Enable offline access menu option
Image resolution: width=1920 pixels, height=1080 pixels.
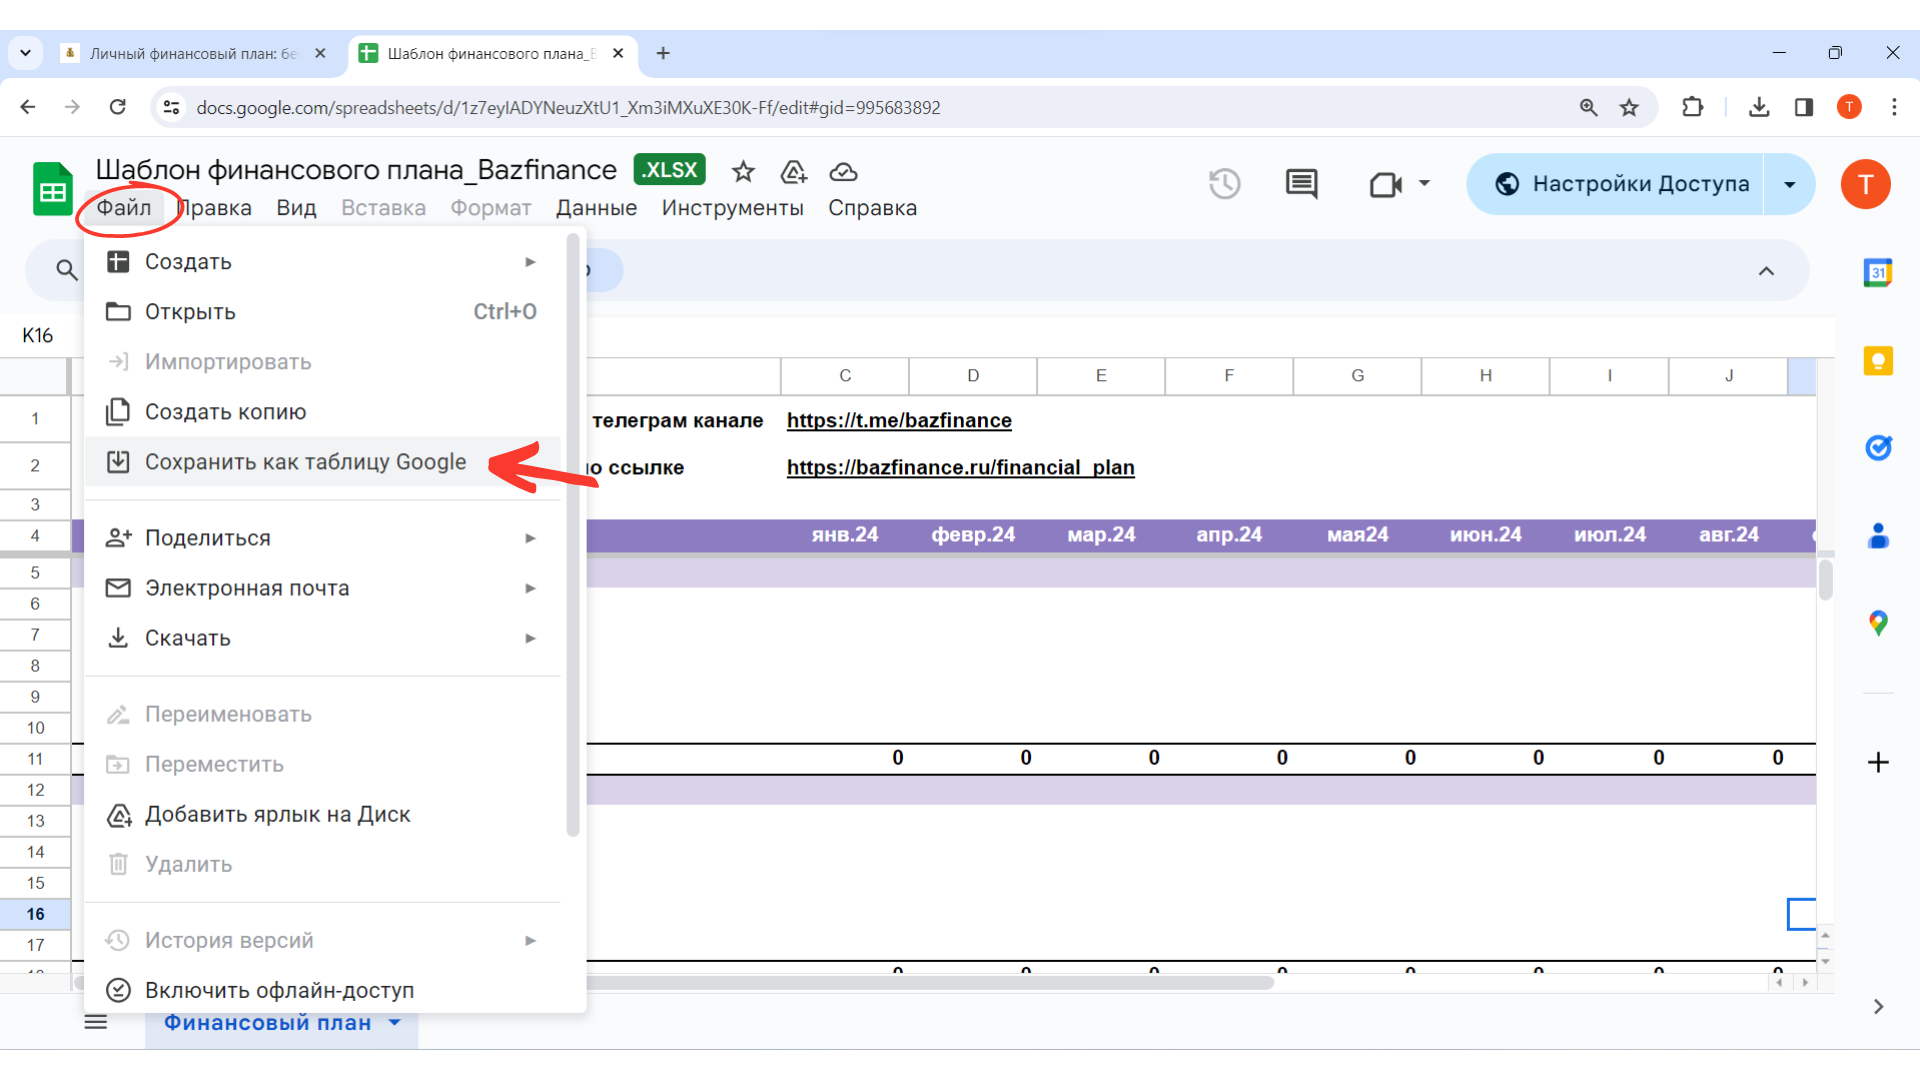(x=279, y=990)
